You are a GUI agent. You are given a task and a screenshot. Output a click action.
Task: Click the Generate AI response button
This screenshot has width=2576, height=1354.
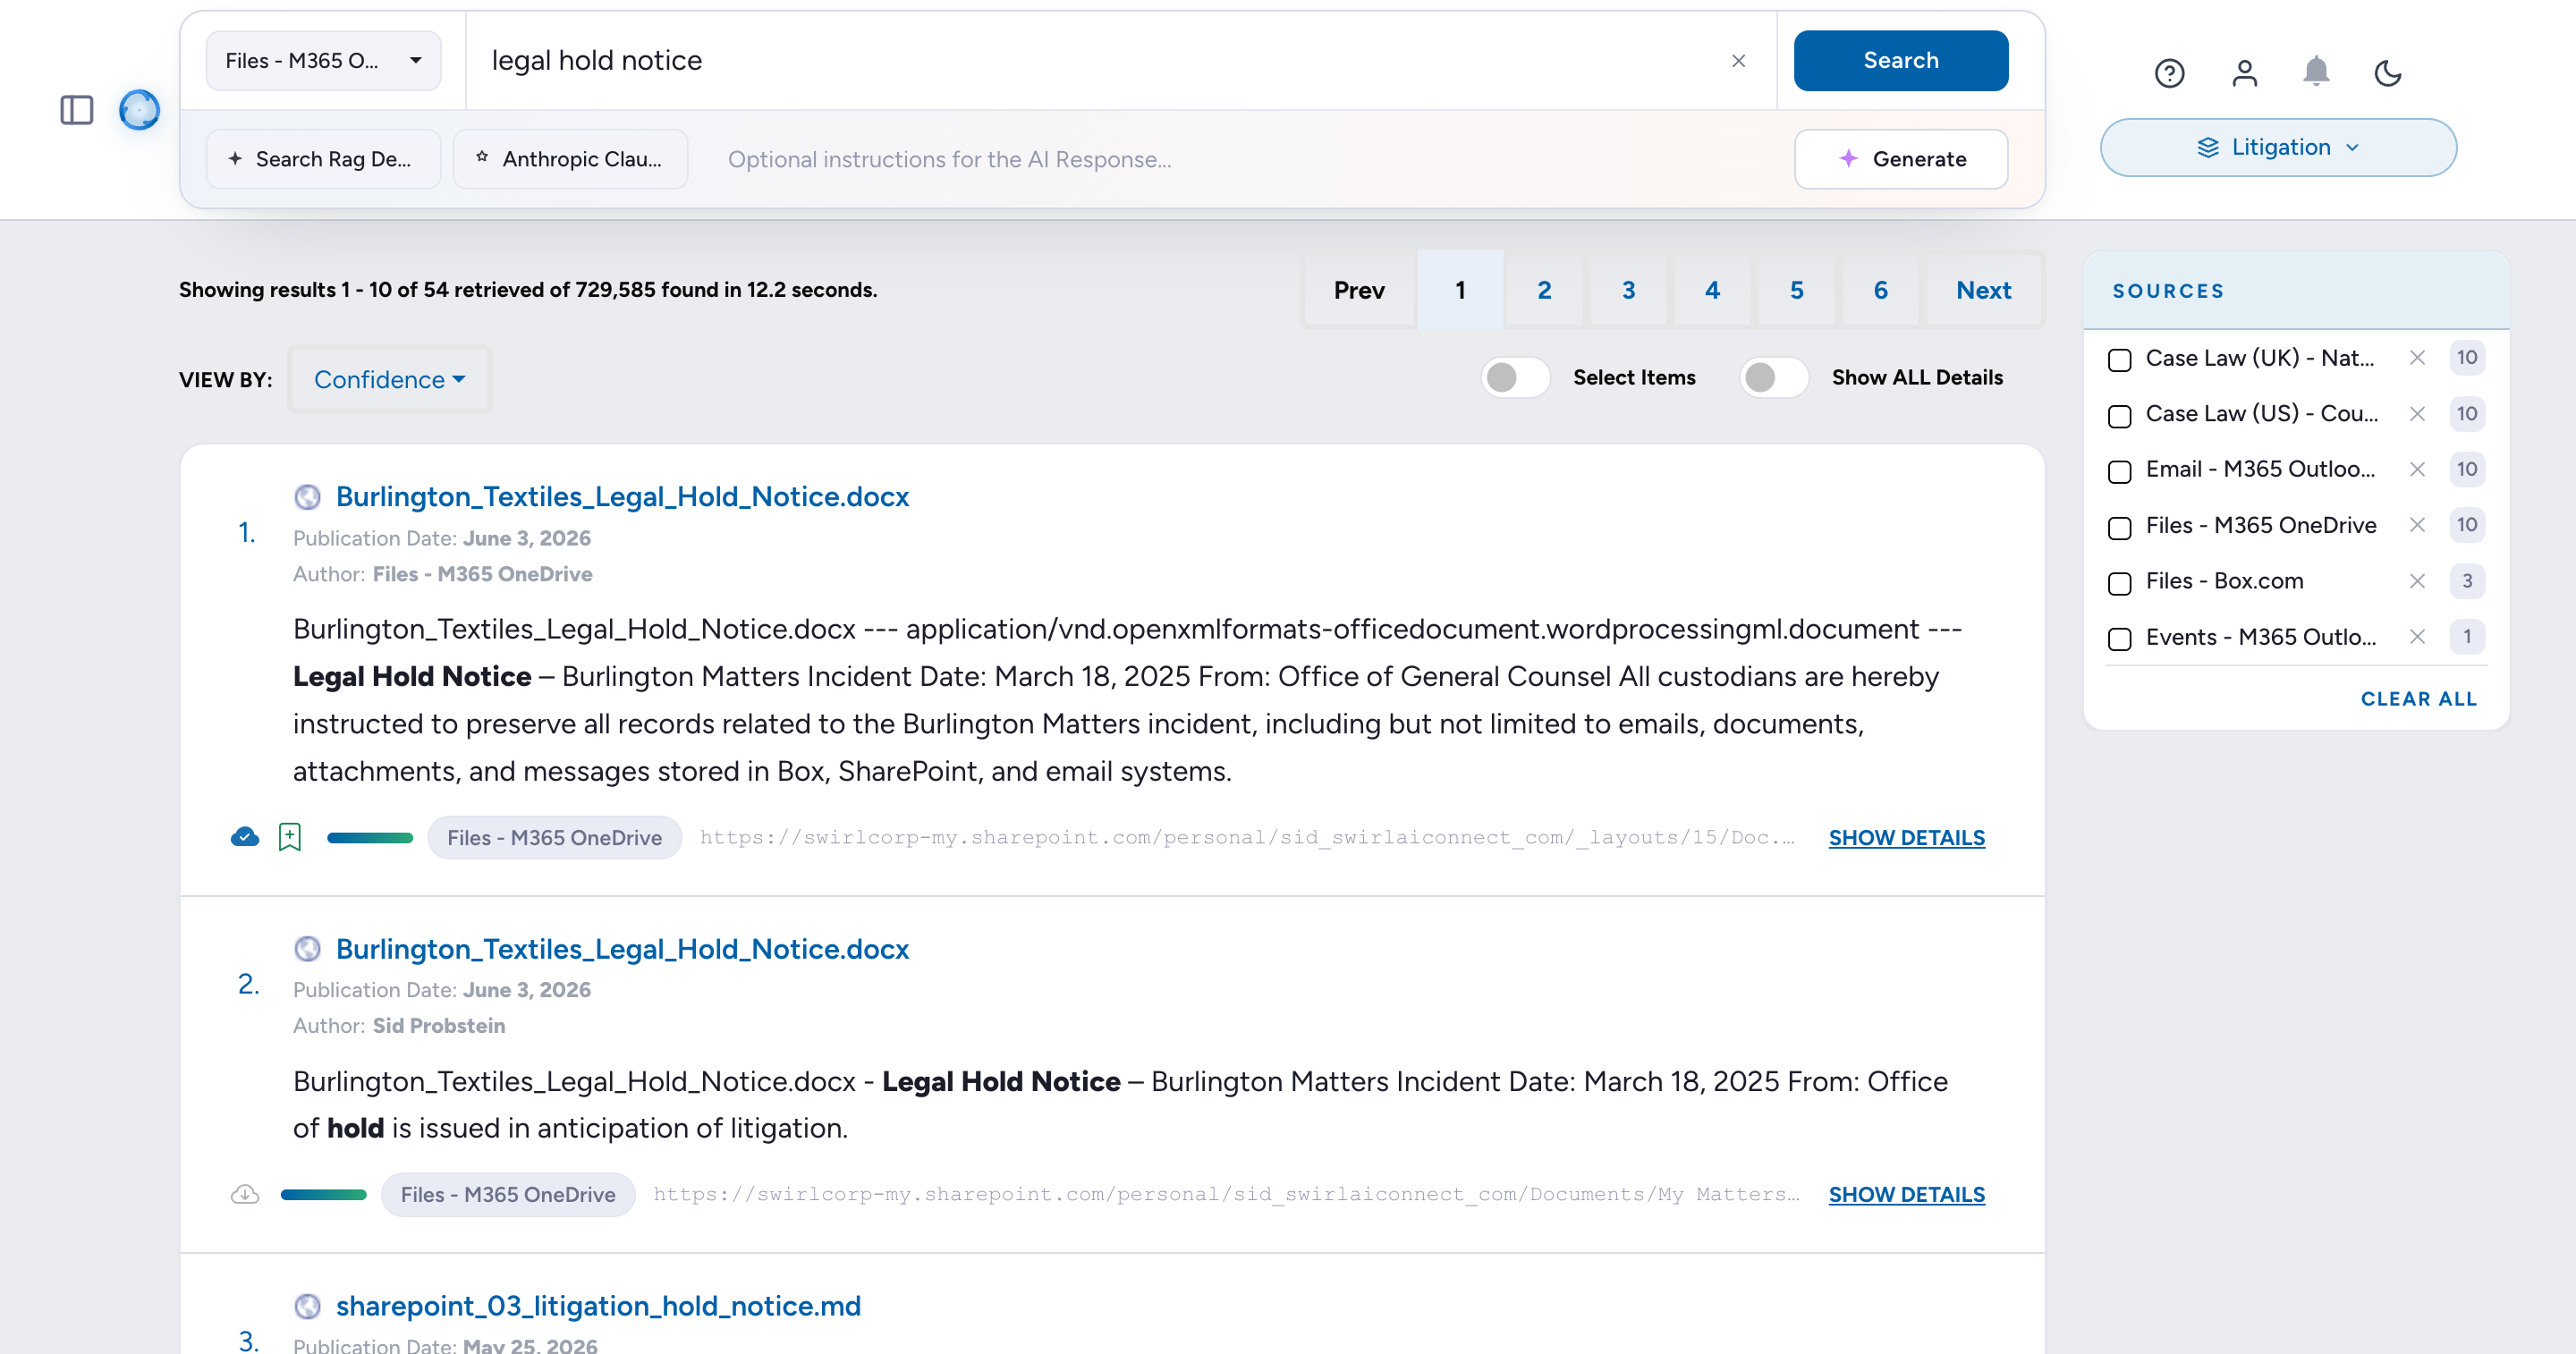point(1900,159)
